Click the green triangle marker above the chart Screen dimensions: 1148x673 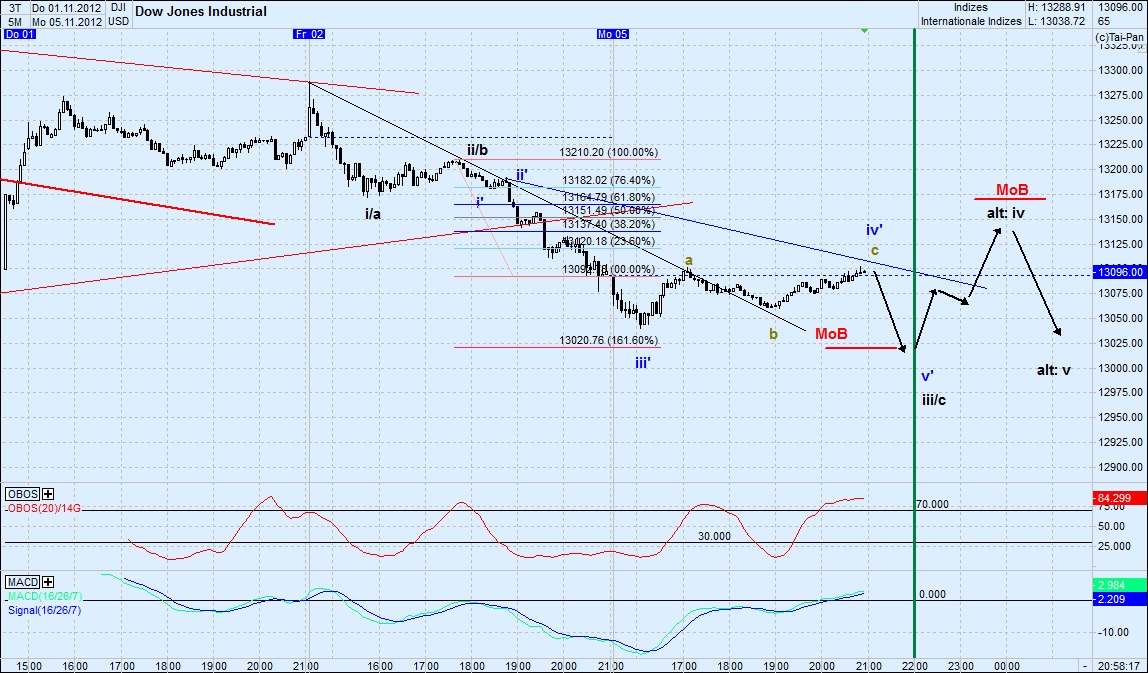click(865, 30)
